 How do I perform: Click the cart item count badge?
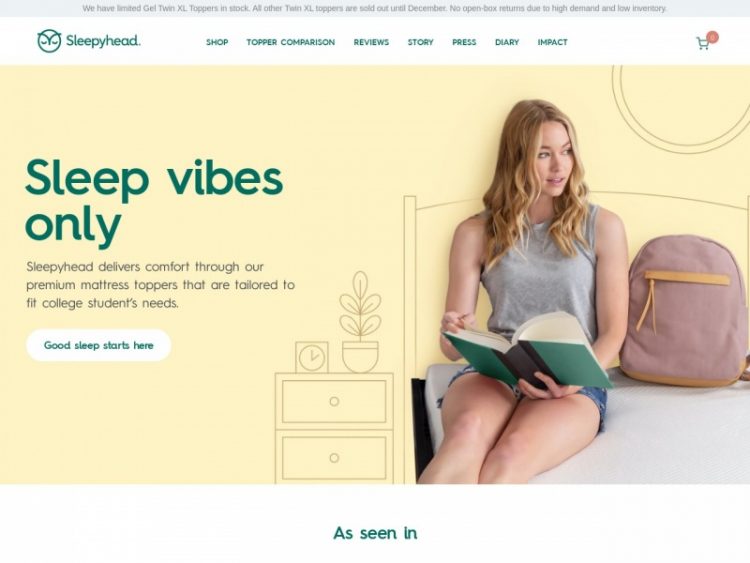(x=712, y=37)
